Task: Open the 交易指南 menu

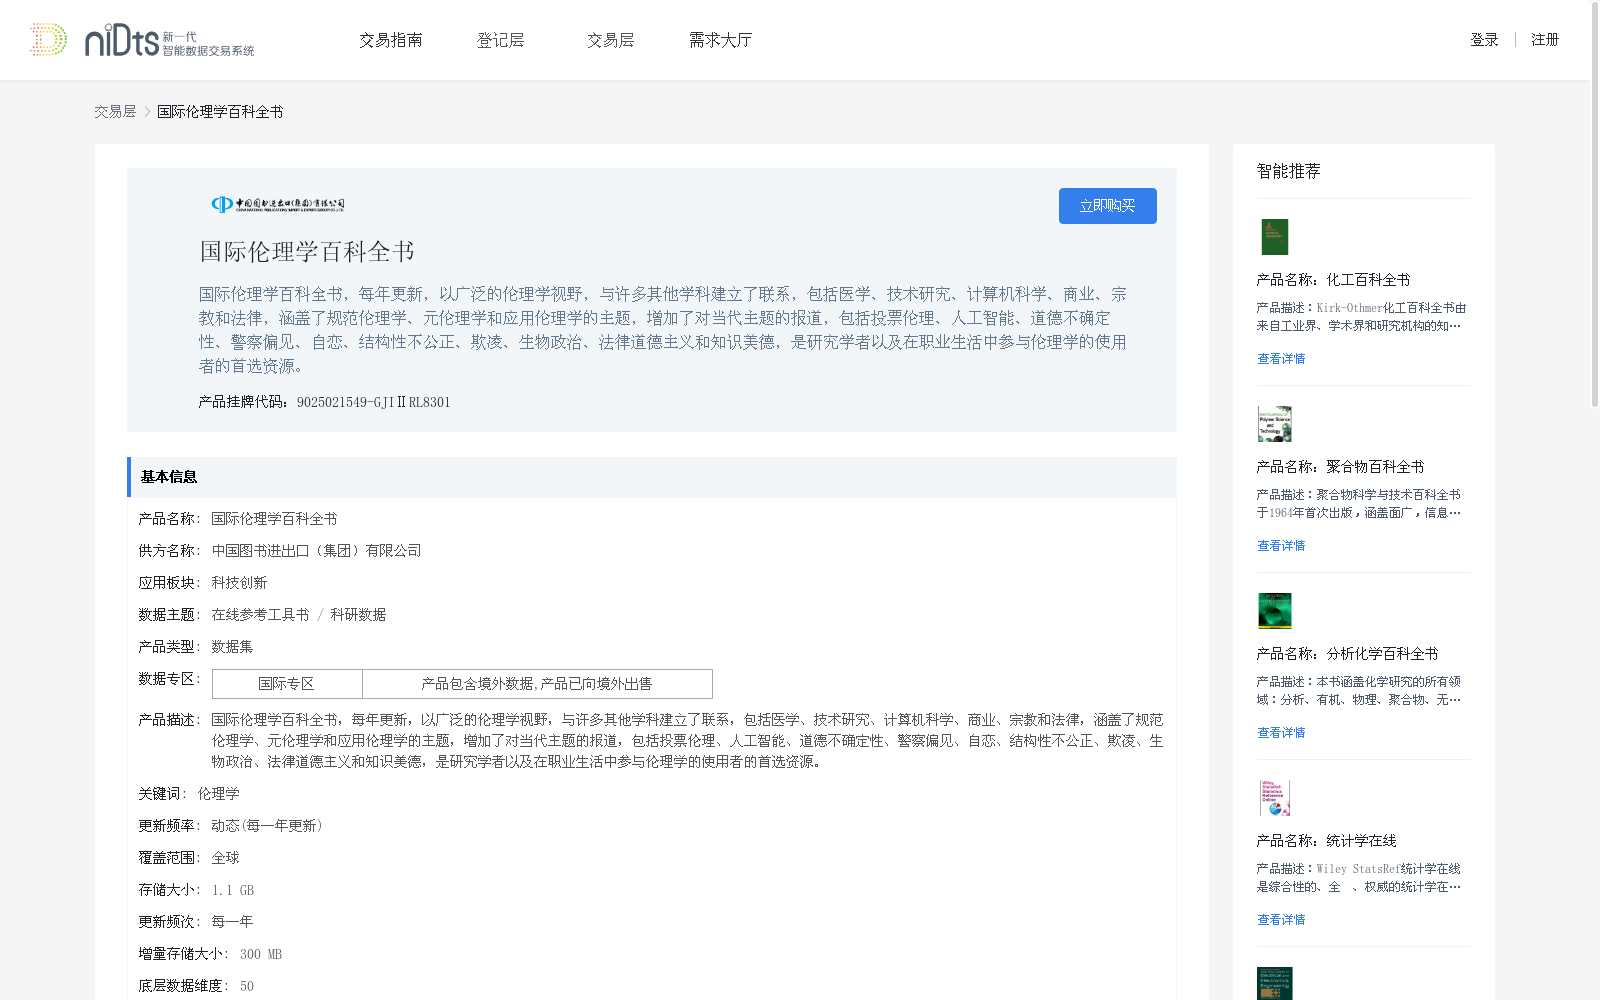Action: 391,40
